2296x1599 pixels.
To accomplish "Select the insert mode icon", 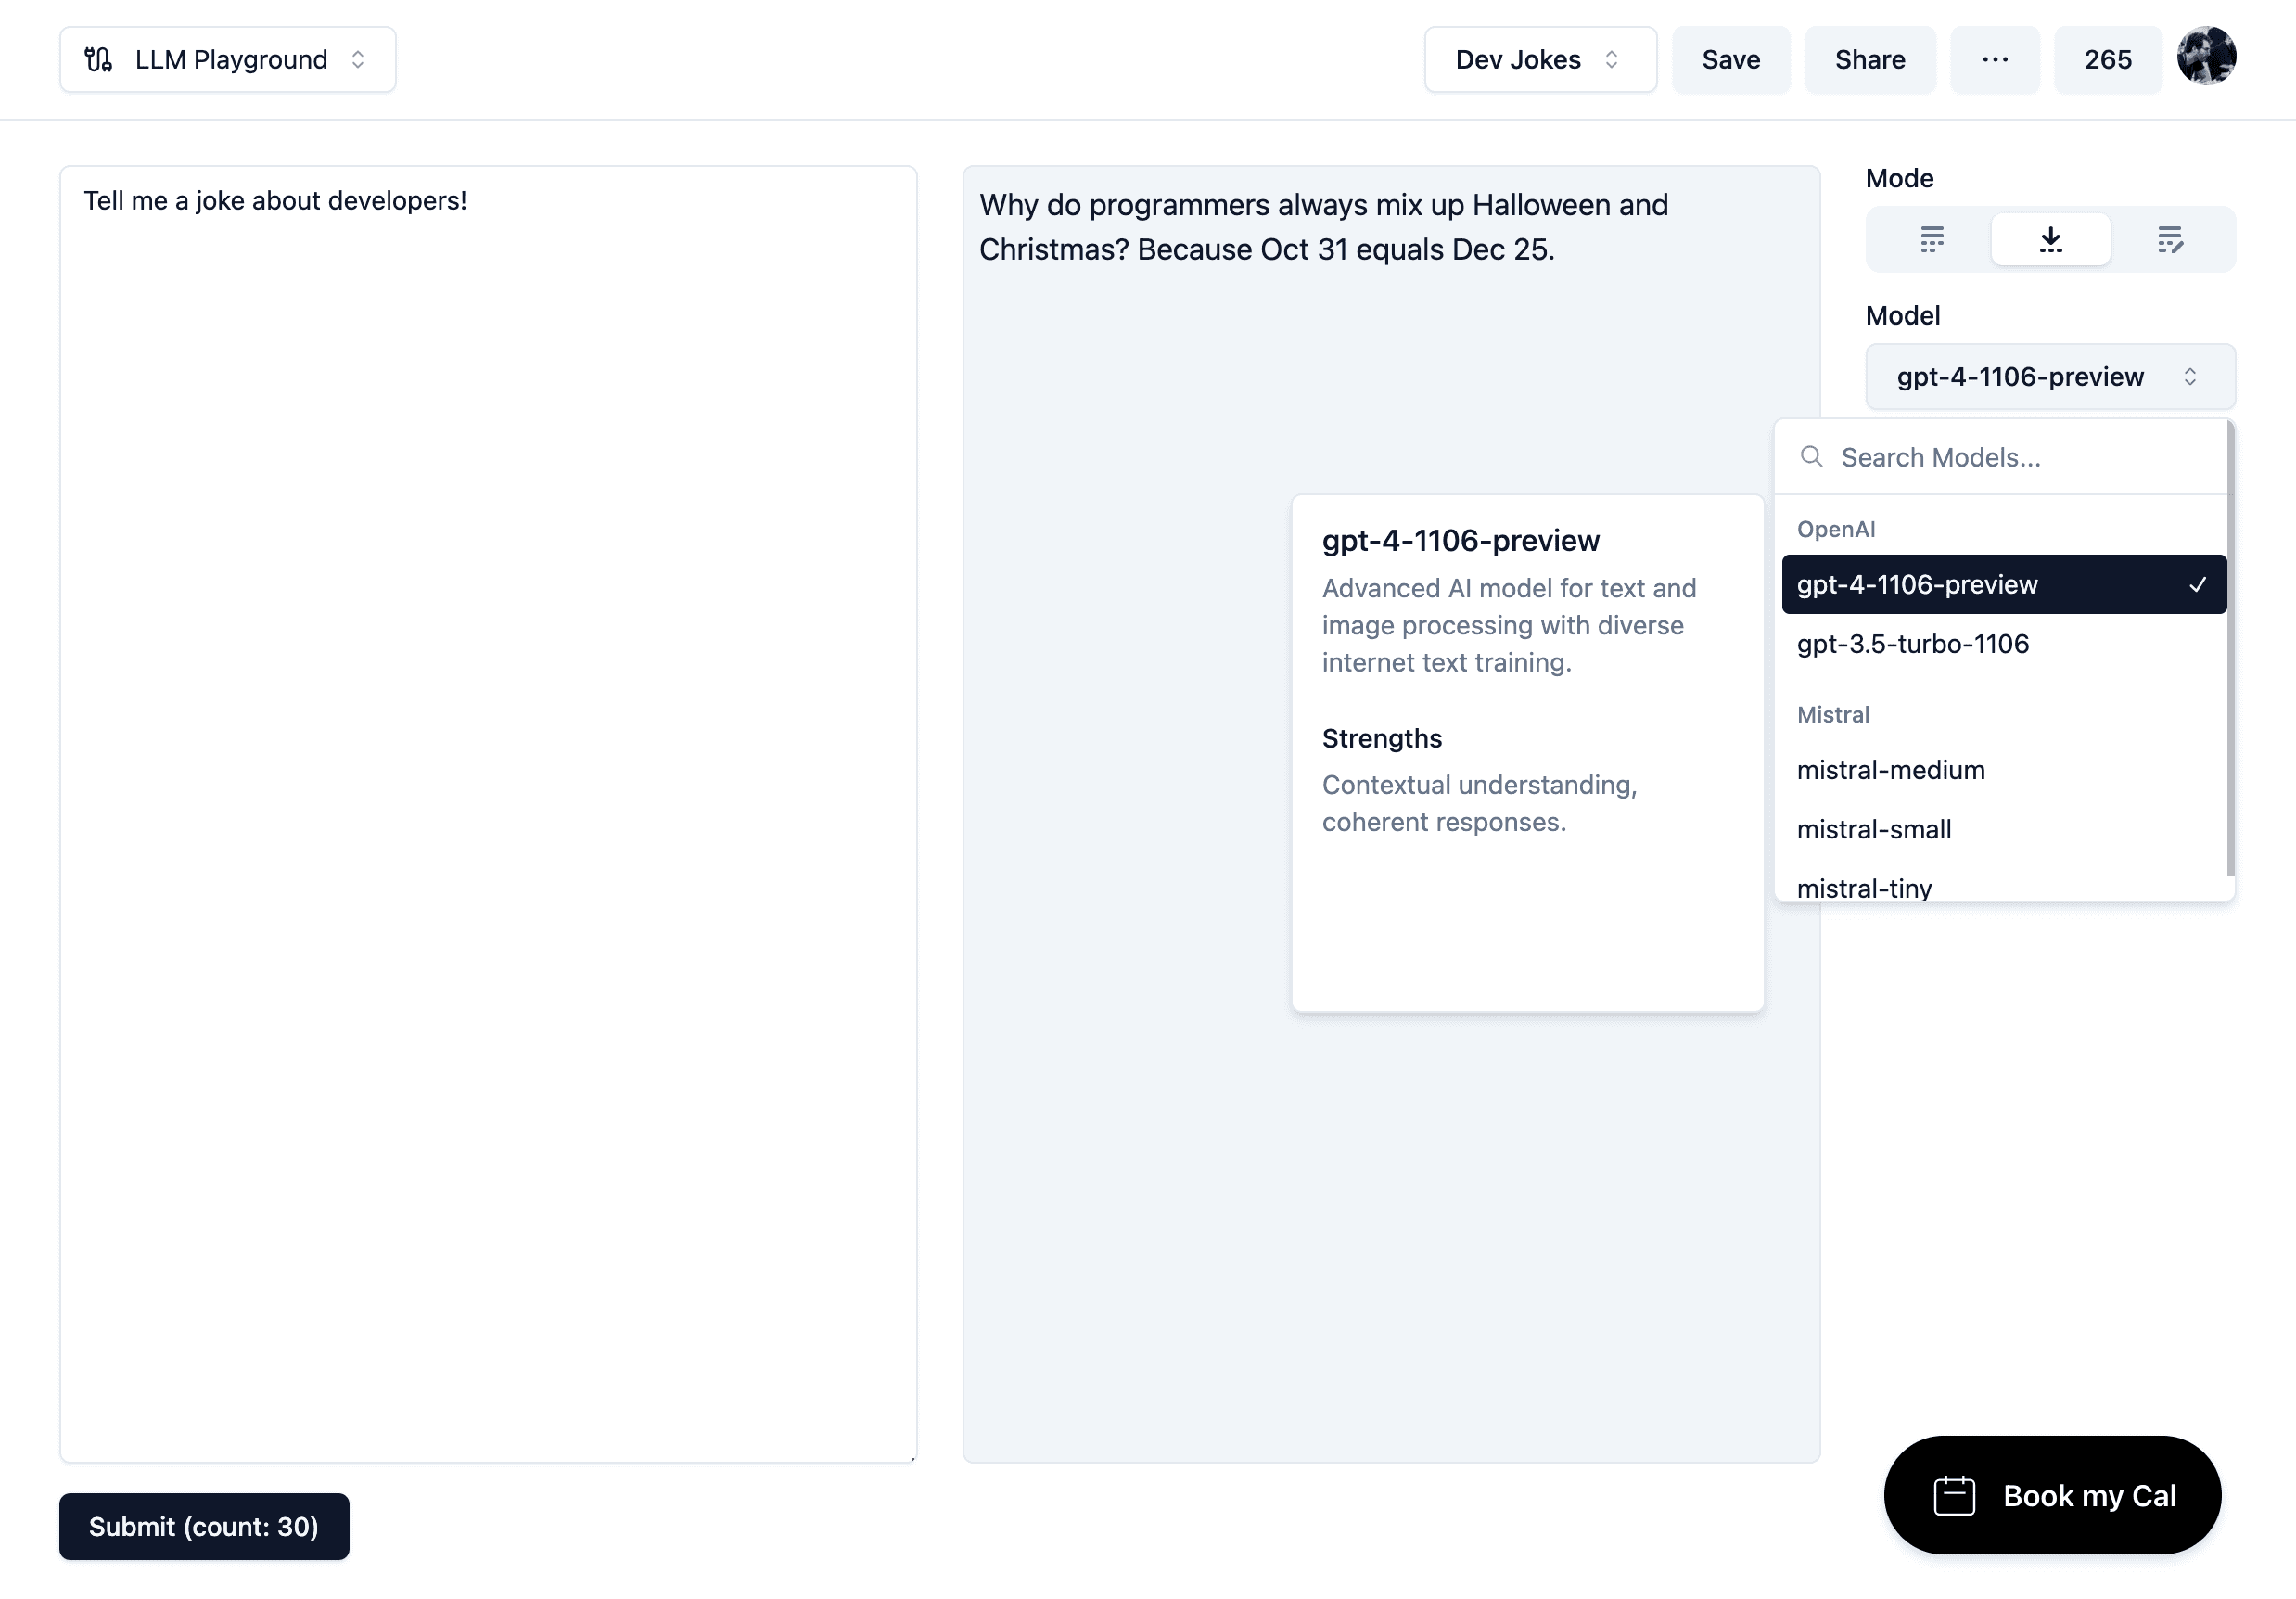I will (x=2050, y=240).
